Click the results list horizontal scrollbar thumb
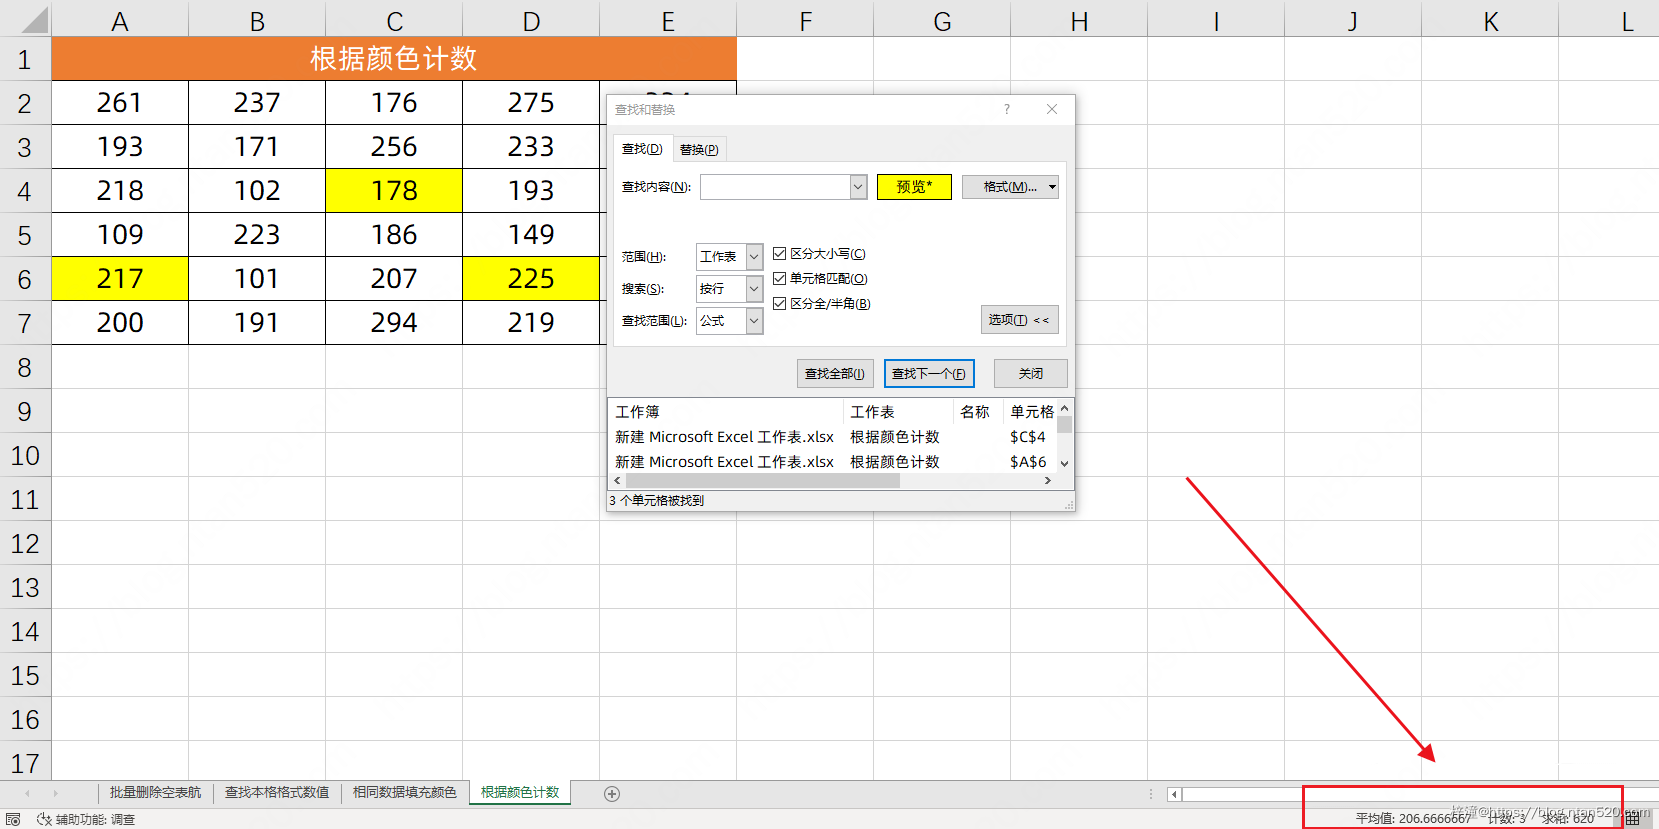1659x829 pixels. (x=762, y=481)
